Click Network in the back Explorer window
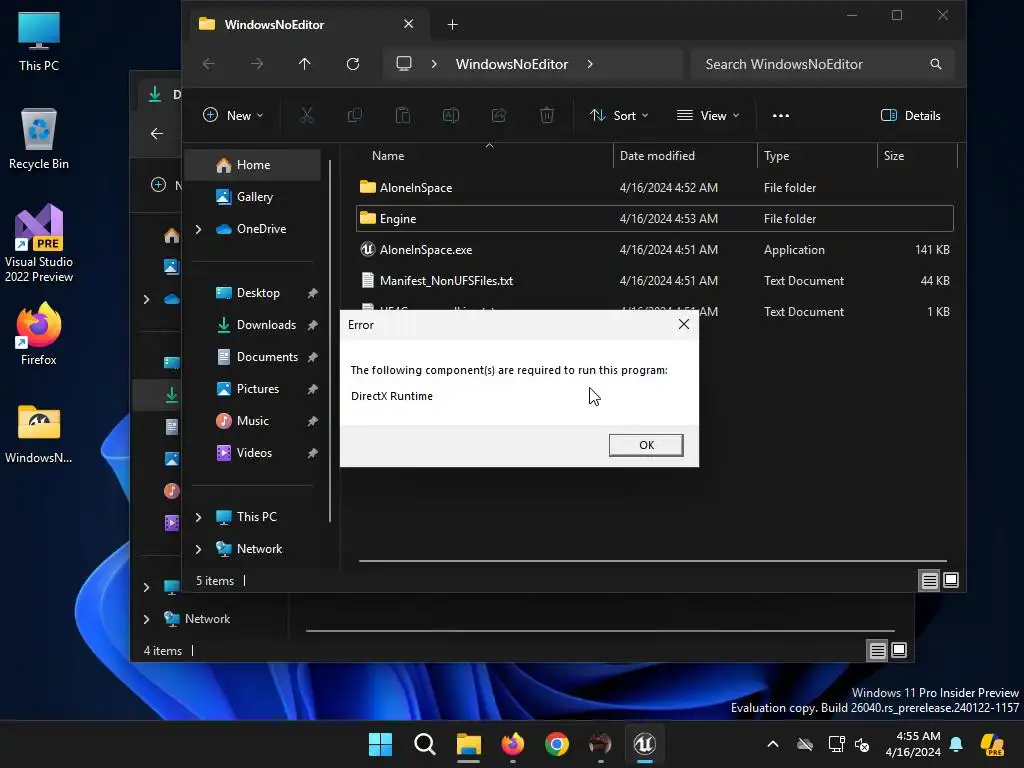This screenshot has height=768, width=1024. [x=207, y=619]
